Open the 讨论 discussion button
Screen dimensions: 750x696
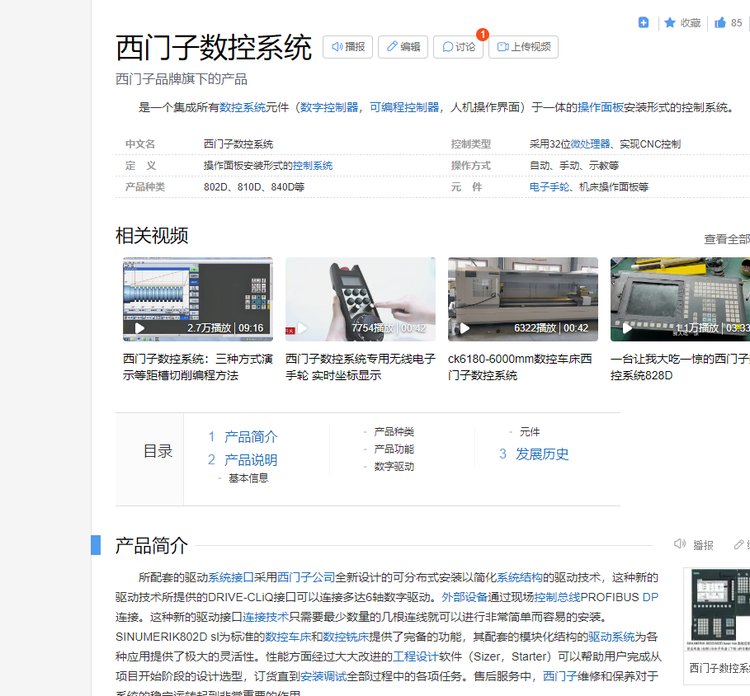tap(458, 47)
